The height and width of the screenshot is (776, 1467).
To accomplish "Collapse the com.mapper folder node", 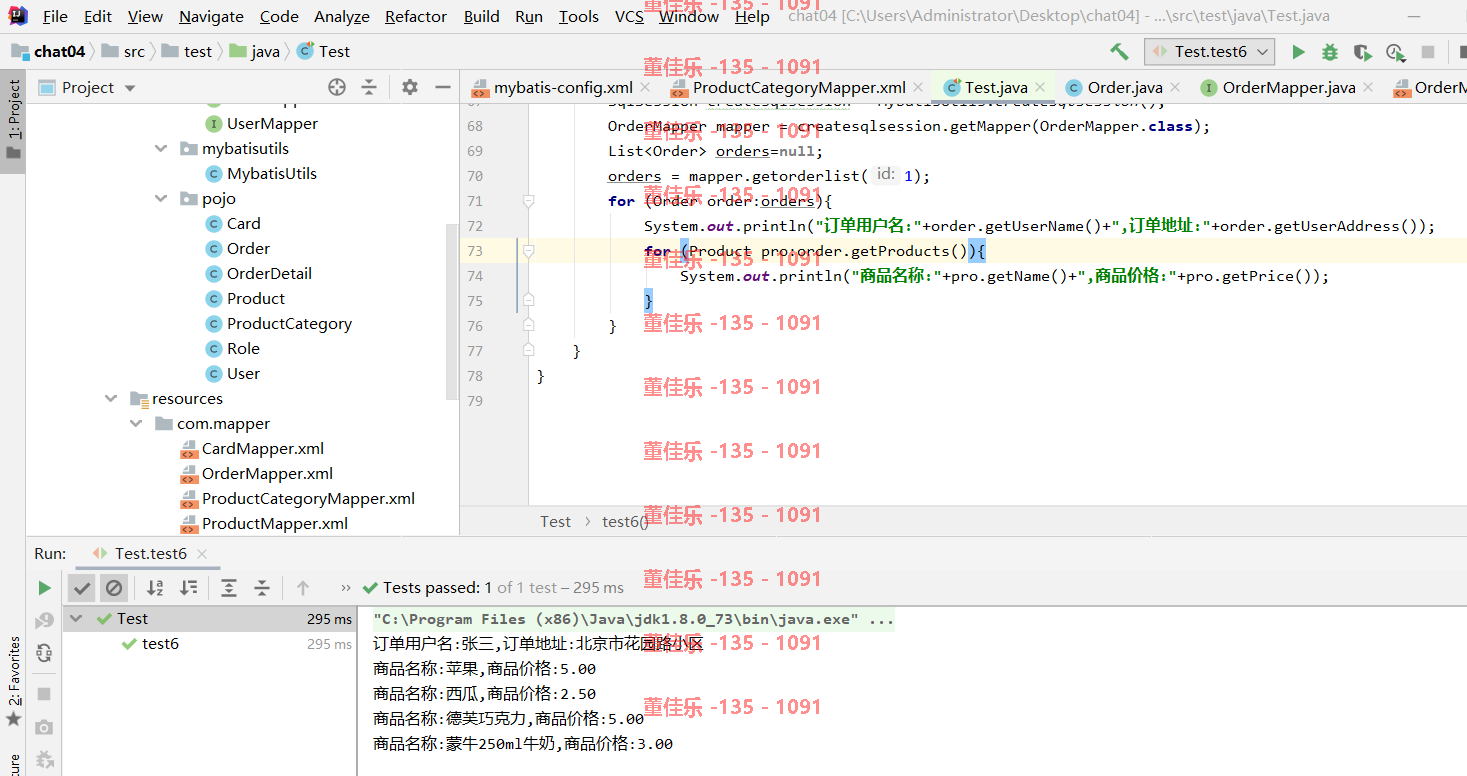I will coord(136,424).
